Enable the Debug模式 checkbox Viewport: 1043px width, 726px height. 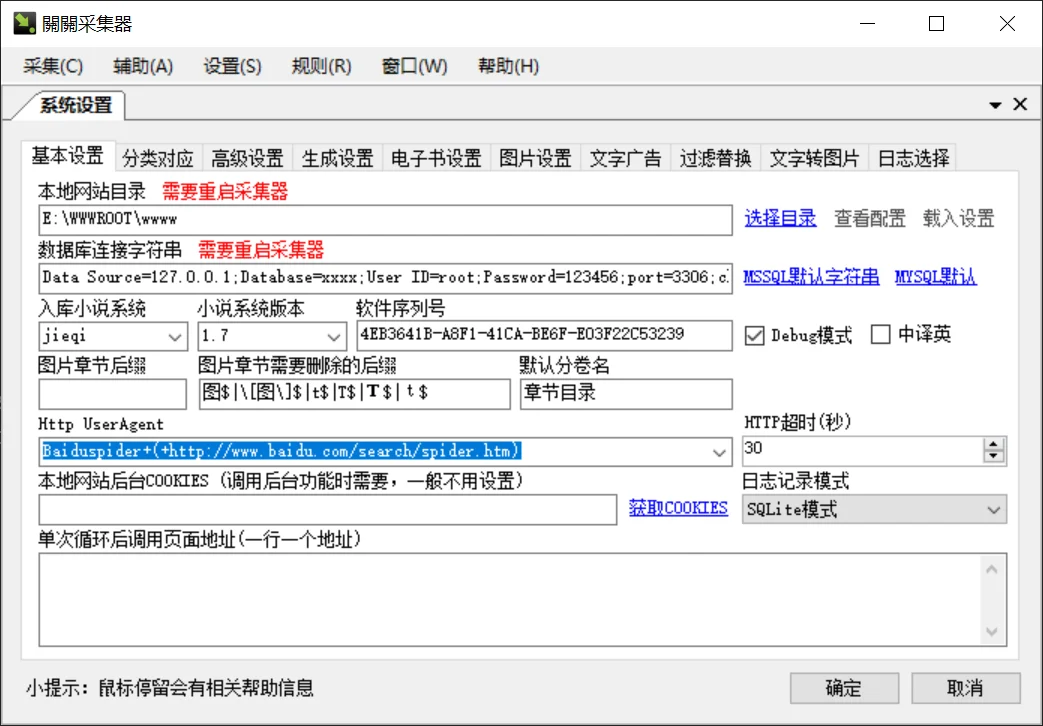click(755, 335)
